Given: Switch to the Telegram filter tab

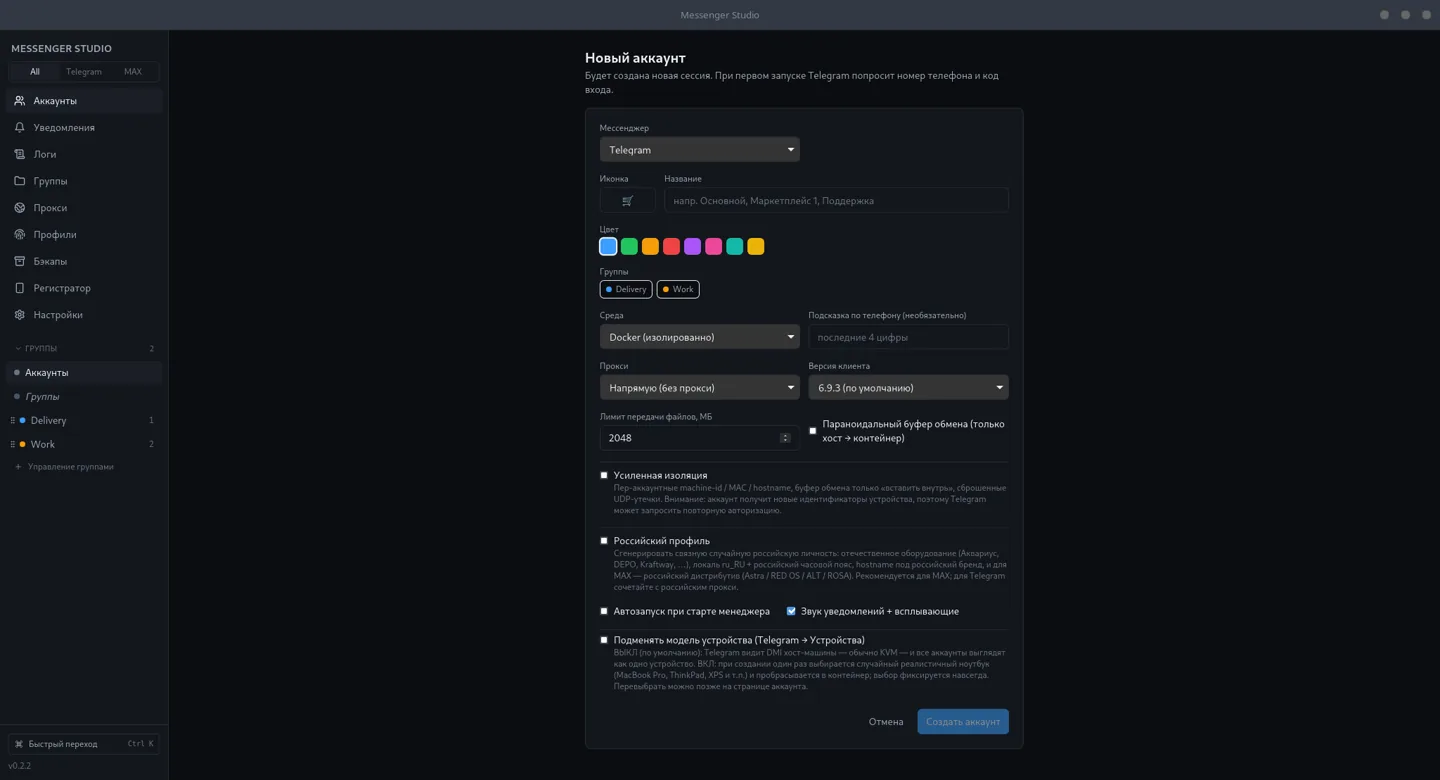Looking at the screenshot, I should [84, 72].
